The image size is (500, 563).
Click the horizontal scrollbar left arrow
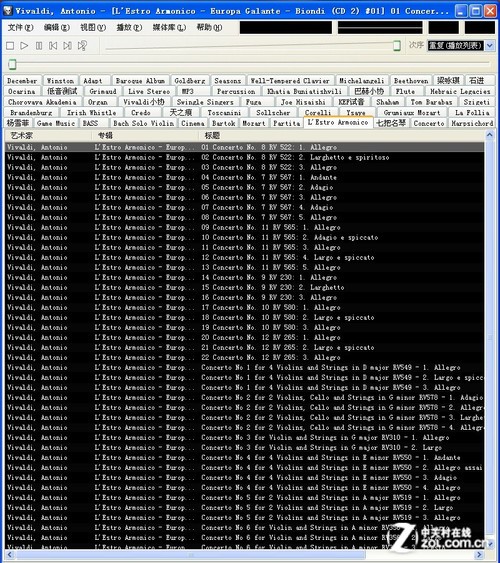click(x=9, y=554)
